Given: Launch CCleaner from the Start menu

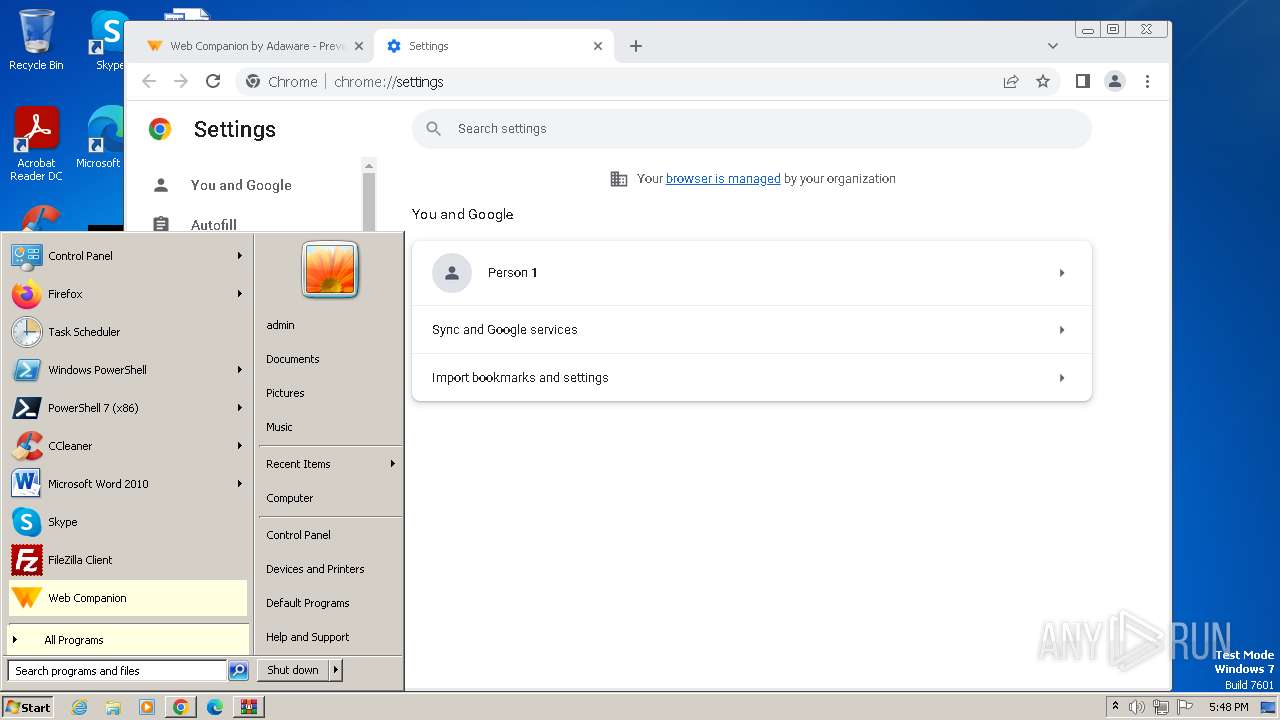Looking at the screenshot, I should [x=127, y=446].
